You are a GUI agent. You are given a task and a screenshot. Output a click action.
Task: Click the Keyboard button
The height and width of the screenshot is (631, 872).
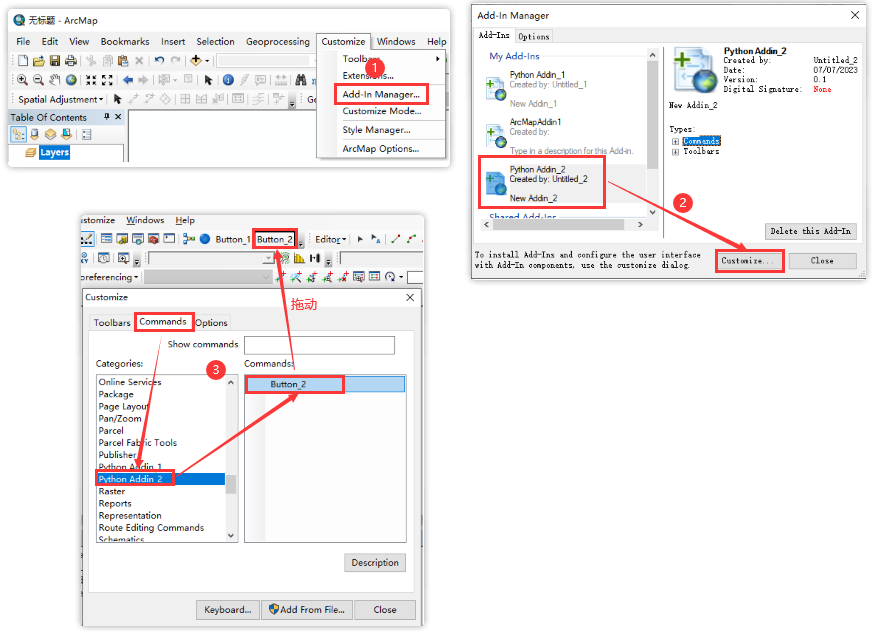(x=227, y=610)
